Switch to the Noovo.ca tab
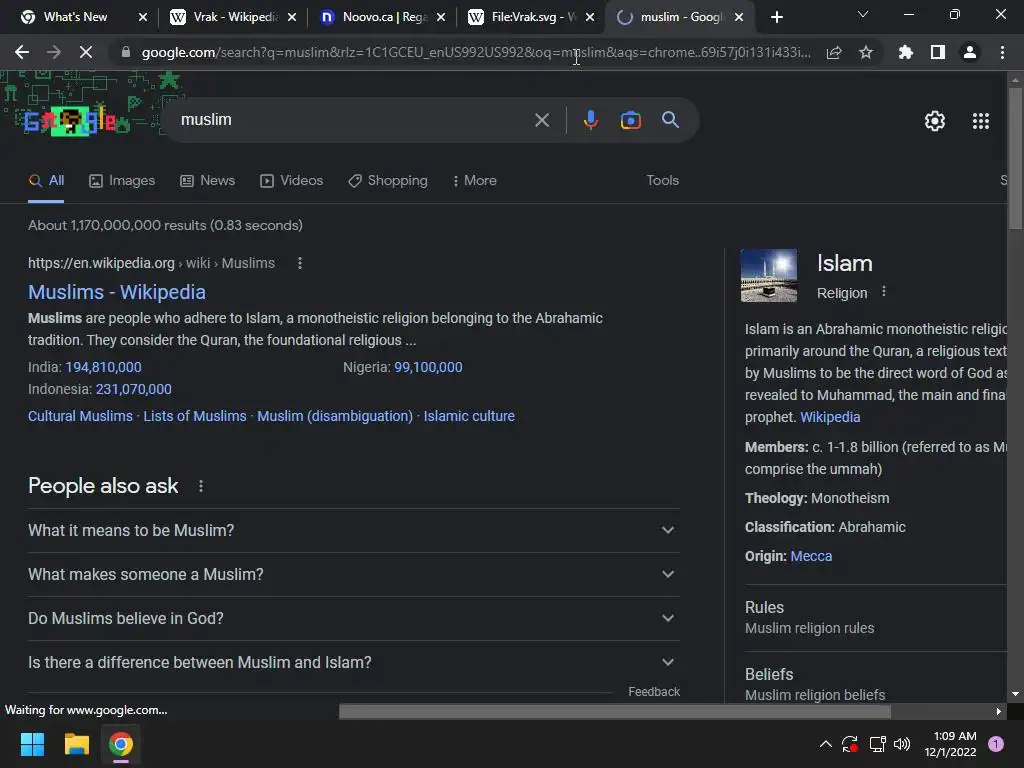The image size is (1024, 768). [382, 17]
